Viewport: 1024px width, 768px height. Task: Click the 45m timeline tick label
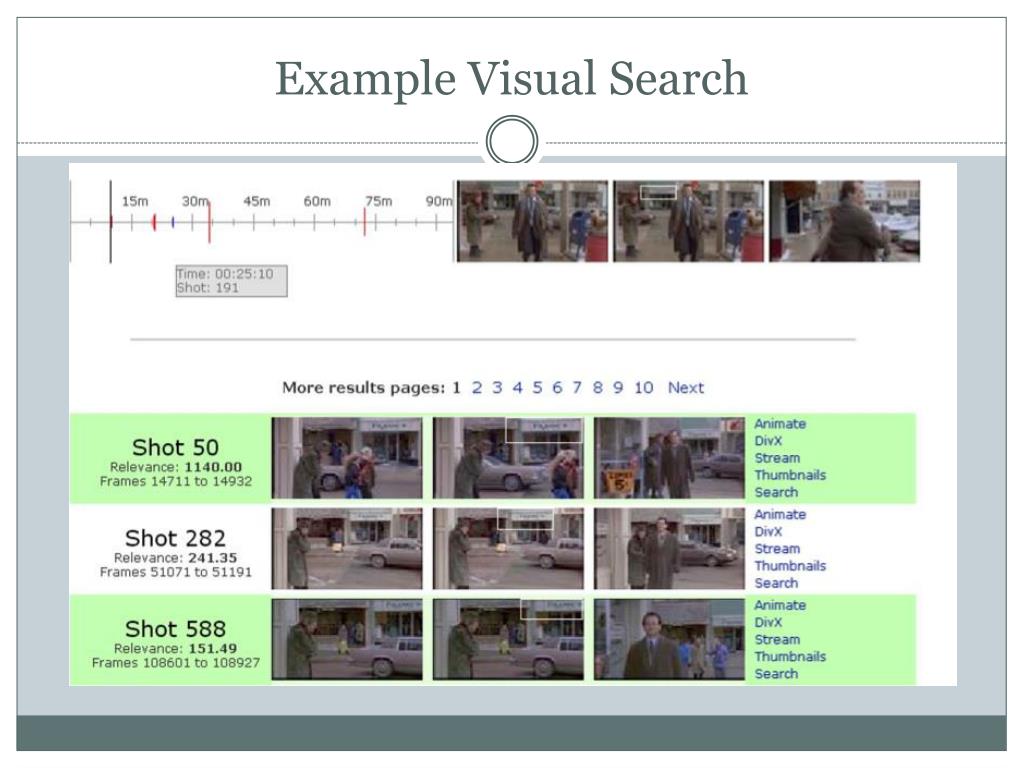tap(256, 201)
